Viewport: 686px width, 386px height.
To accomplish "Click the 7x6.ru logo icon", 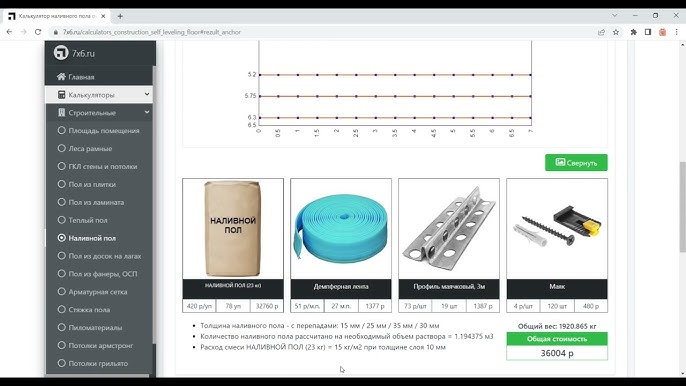I will (x=61, y=53).
